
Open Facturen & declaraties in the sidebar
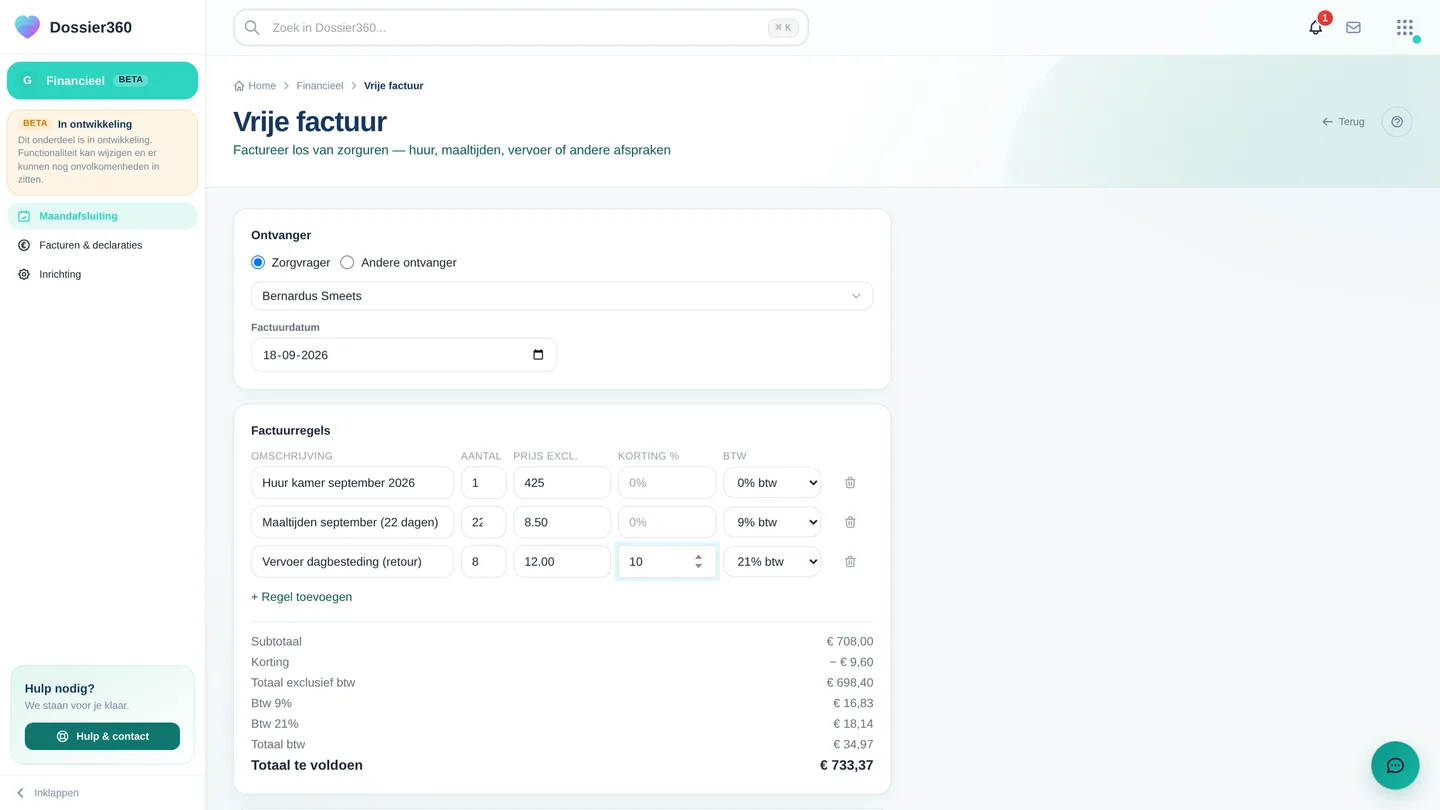tap(102, 245)
